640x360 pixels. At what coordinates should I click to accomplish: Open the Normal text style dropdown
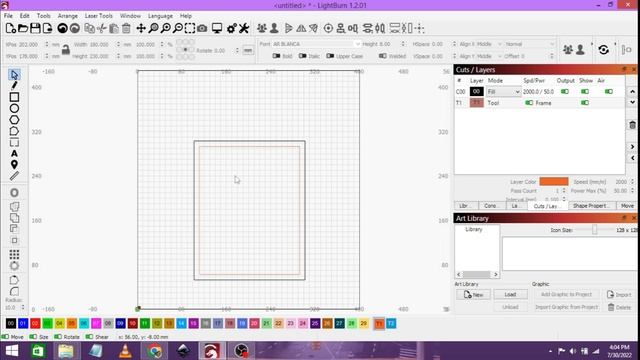click(x=529, y=44)
